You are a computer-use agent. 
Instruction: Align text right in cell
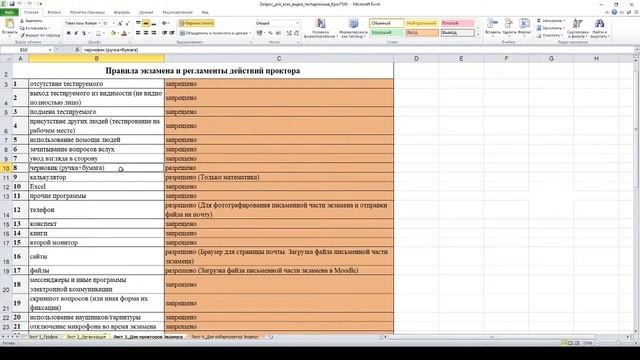(x=153, y=33)
